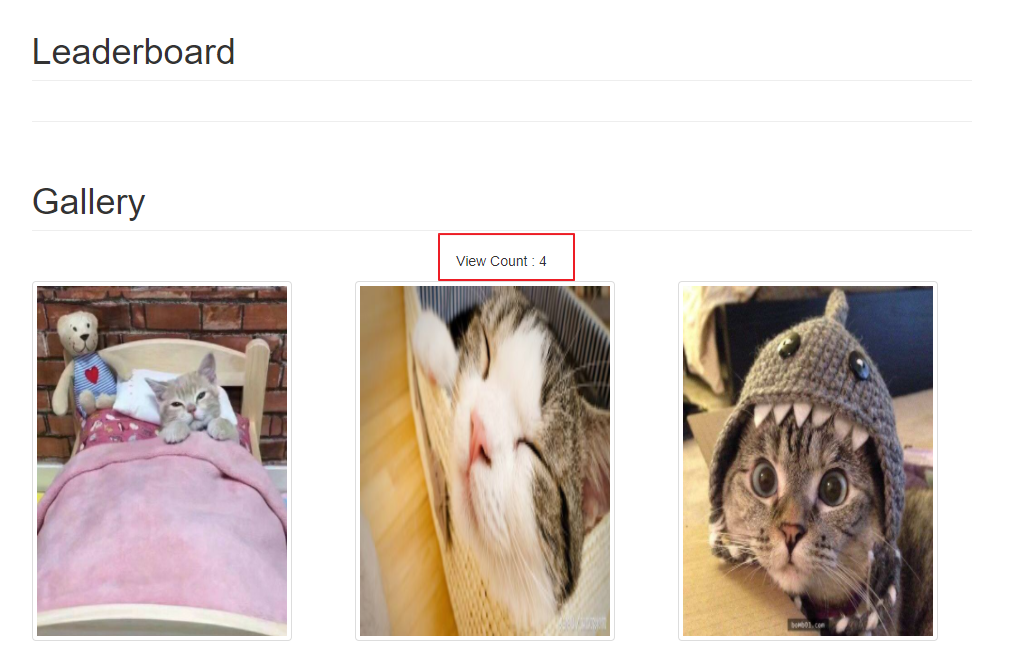Open the sleeping cat gallery thumbnail
The width and height of the screenshot is (1009, 657).
[485, 461]
